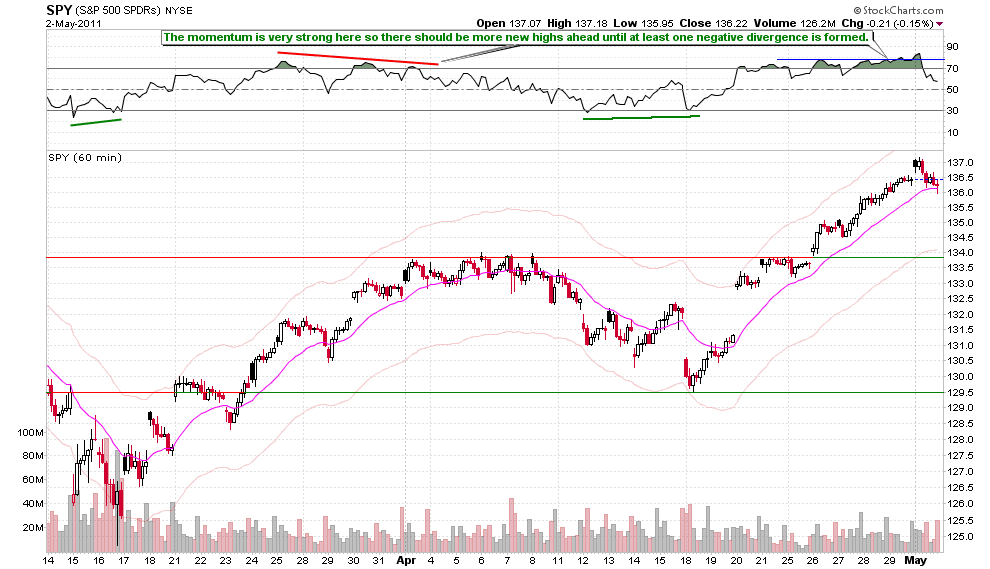
Task: Click the Apr date axis label
Action: coord(406,560)
